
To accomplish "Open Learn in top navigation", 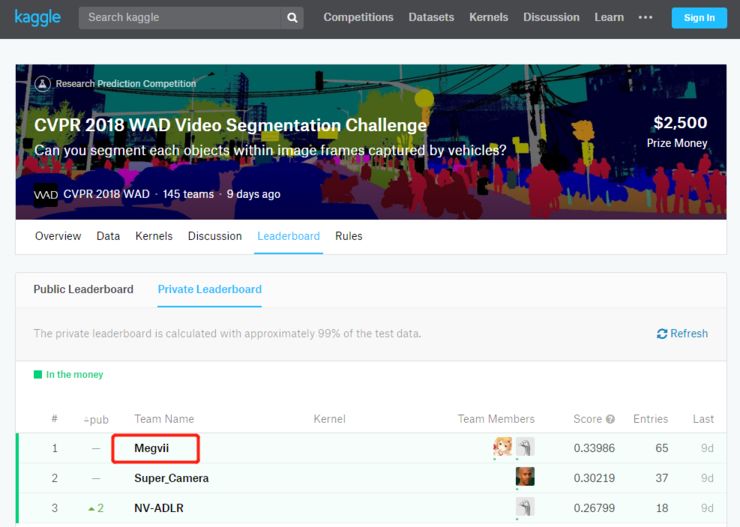I will tap(609, 17).
